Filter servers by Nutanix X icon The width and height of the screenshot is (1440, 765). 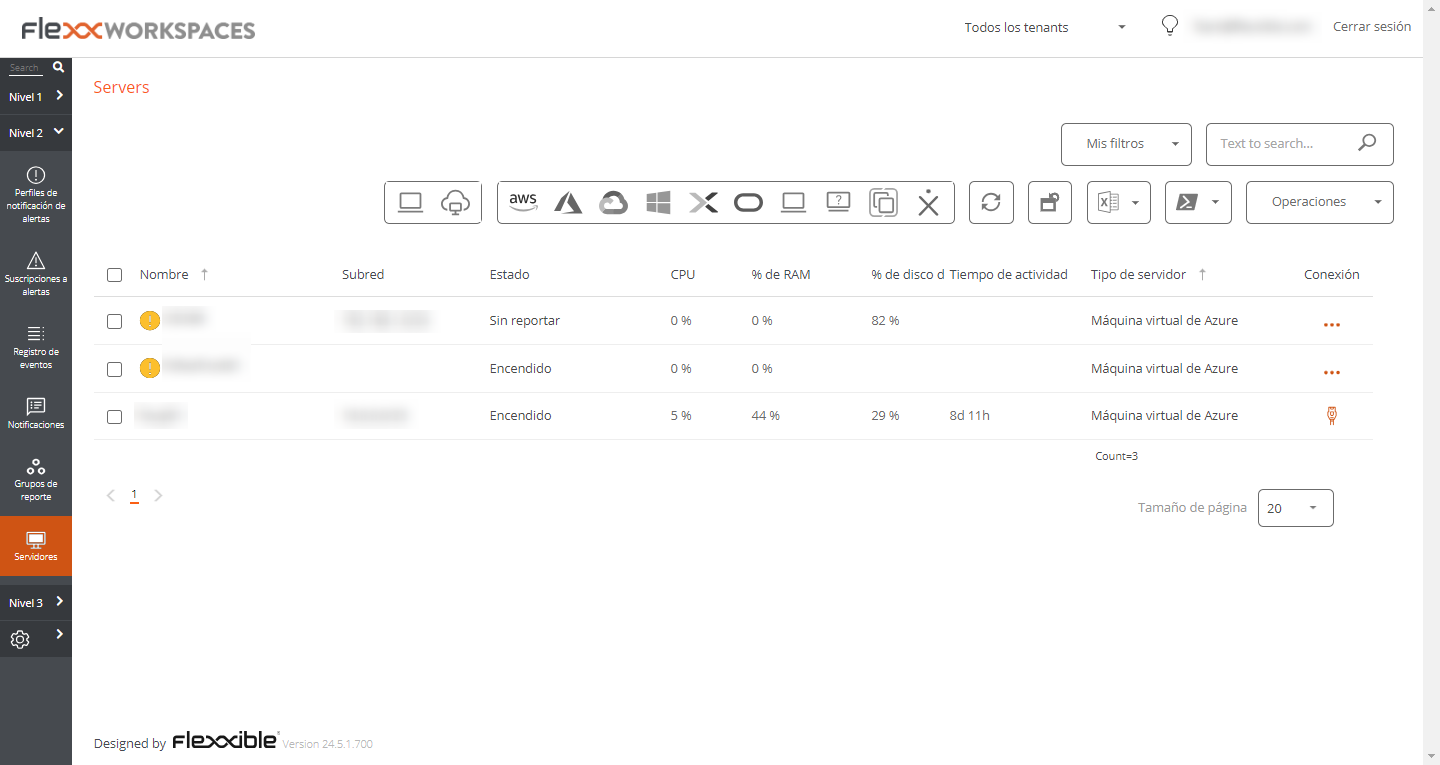point(703,202)
